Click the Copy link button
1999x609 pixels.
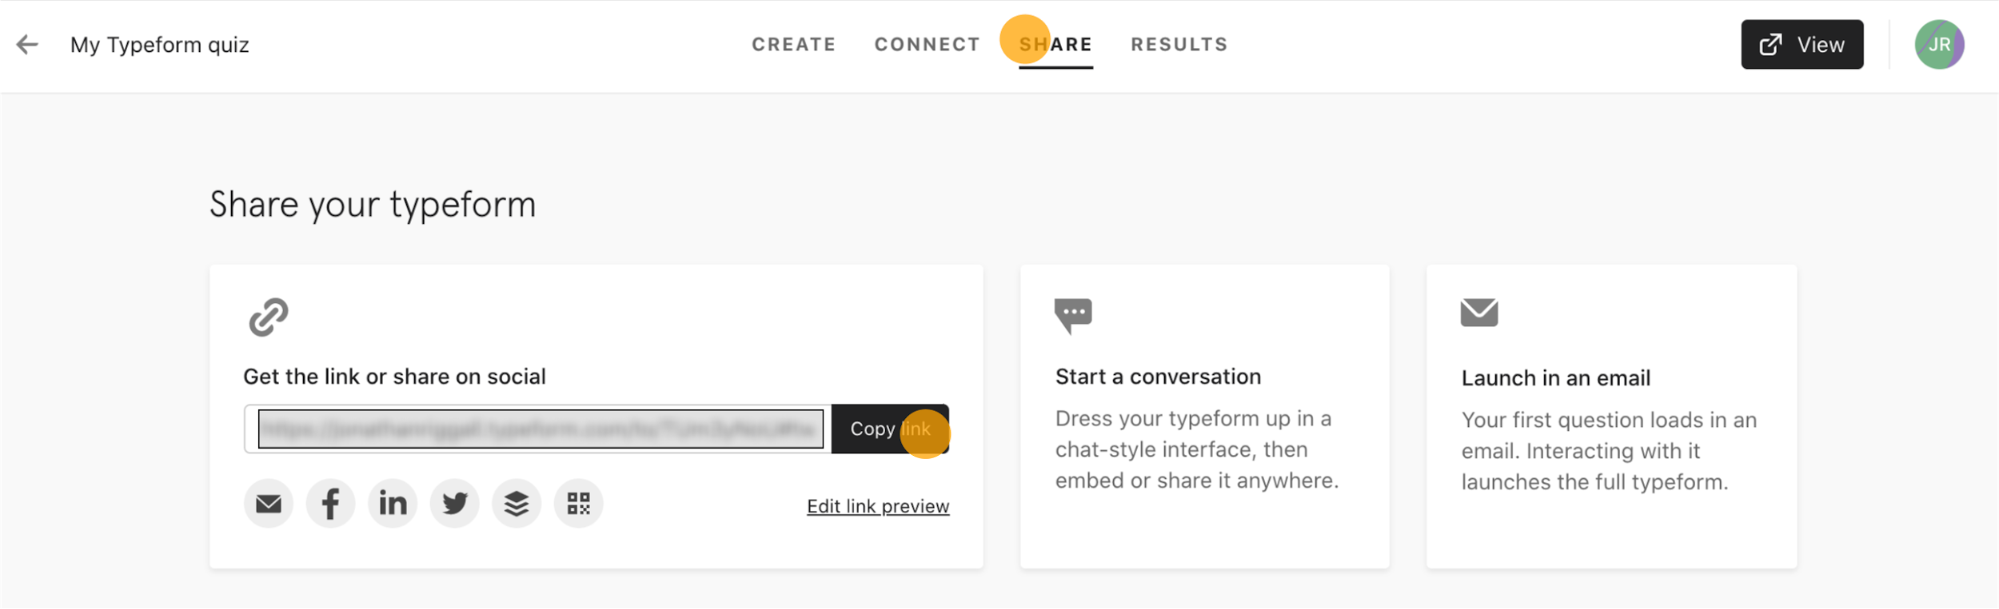890,429
